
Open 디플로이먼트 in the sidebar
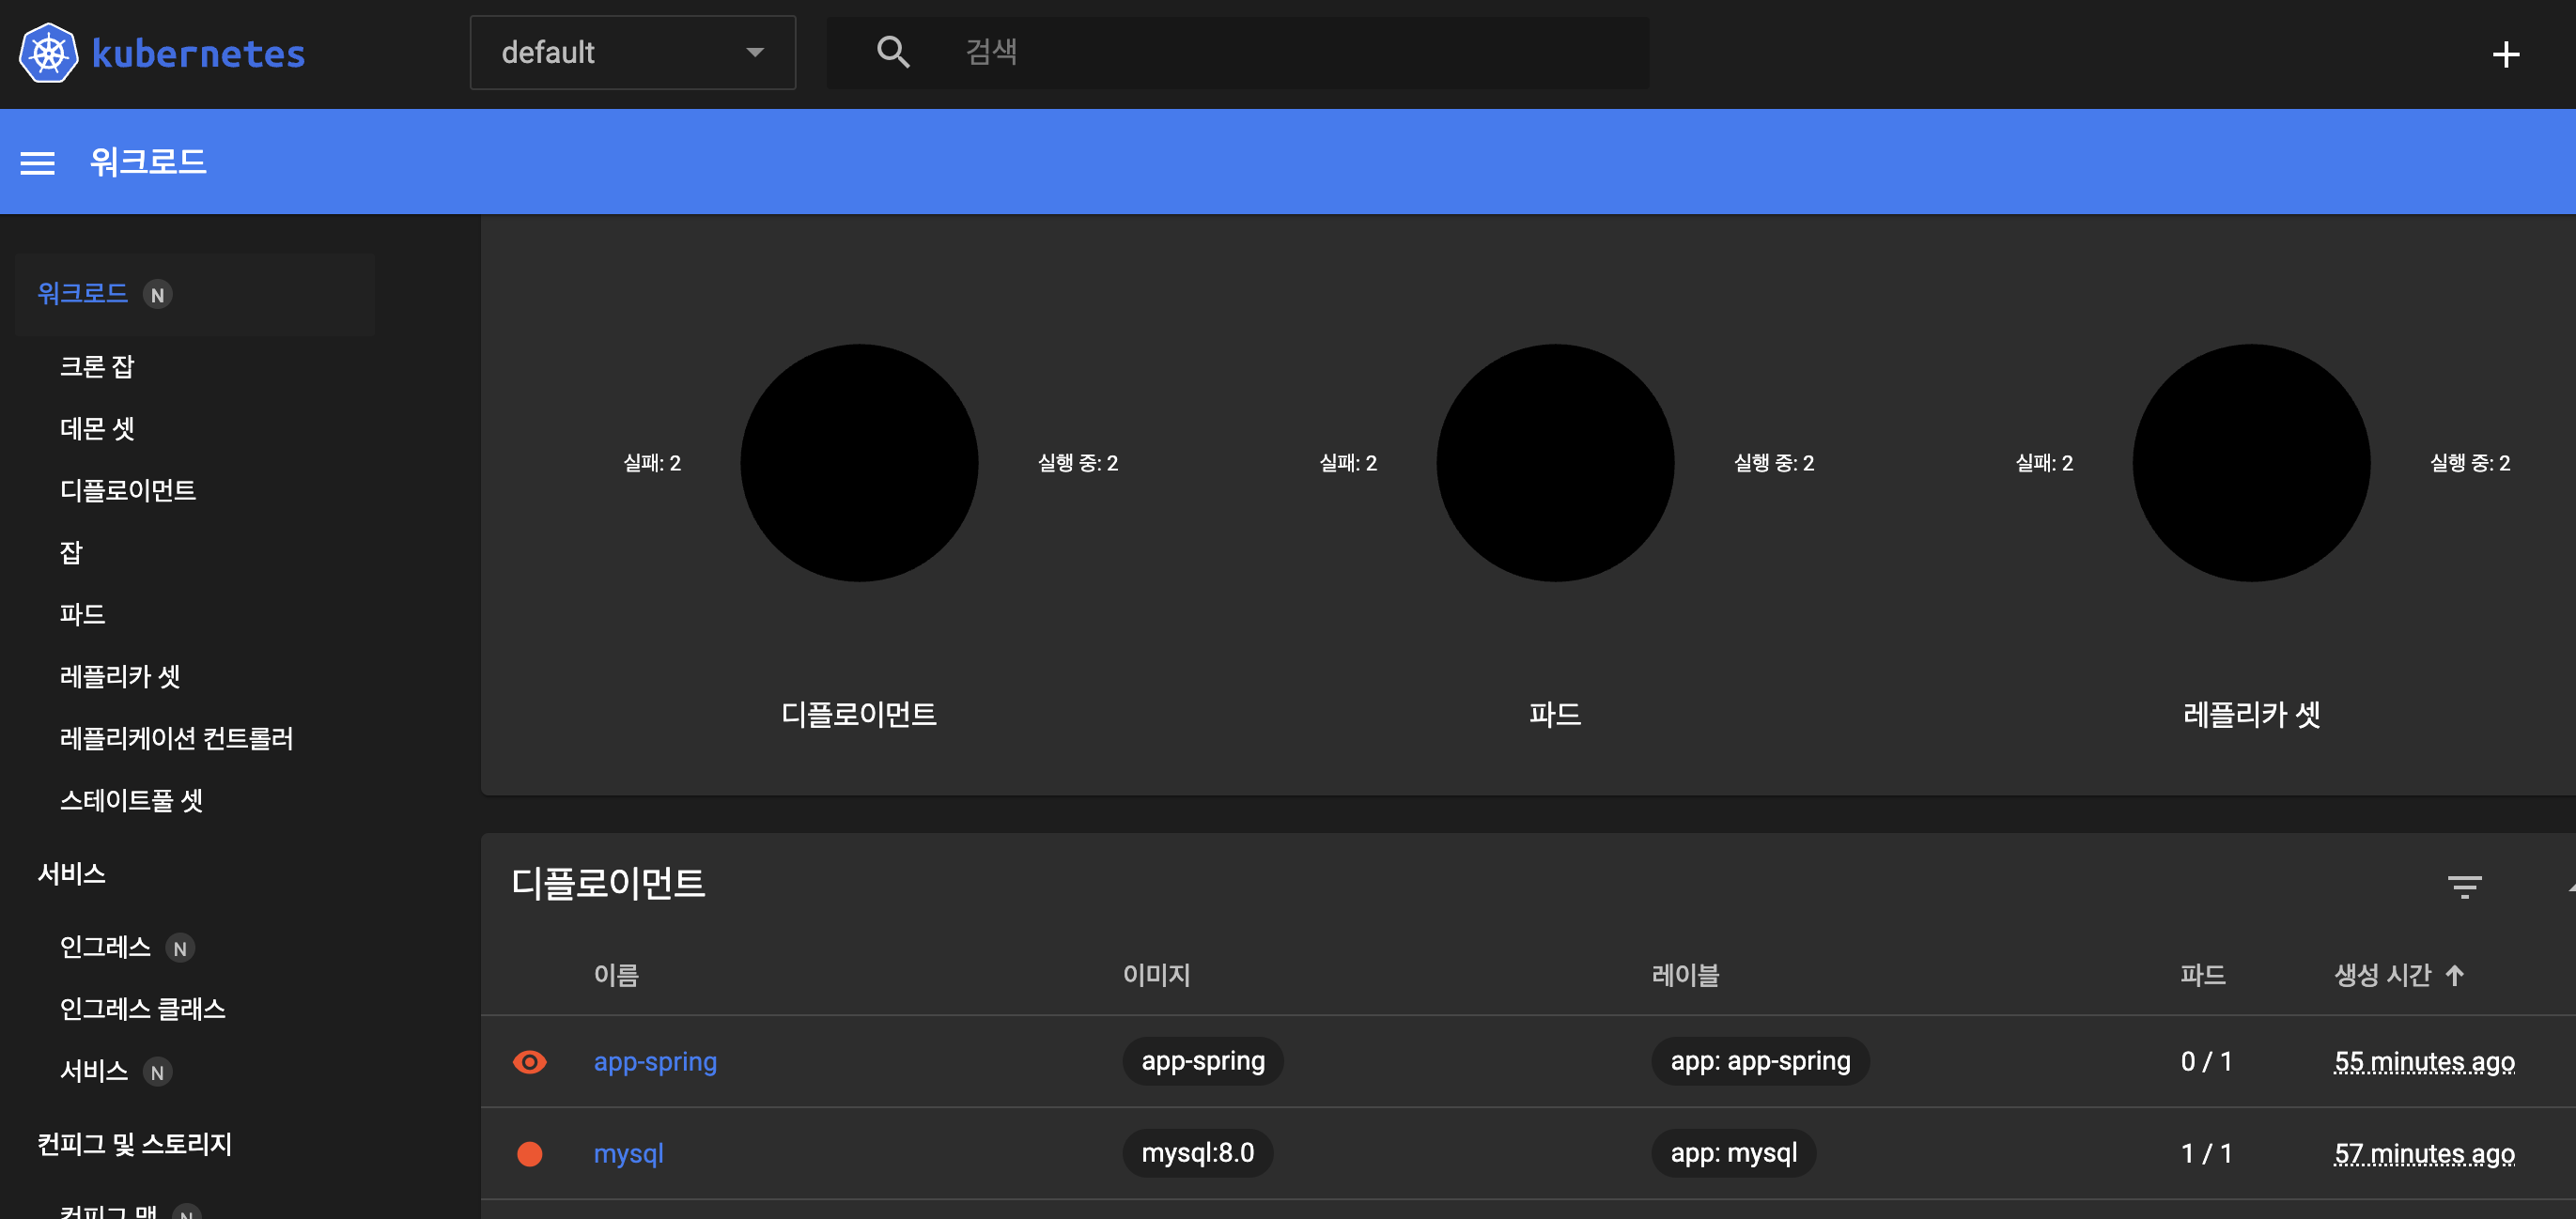click(128, 490)
